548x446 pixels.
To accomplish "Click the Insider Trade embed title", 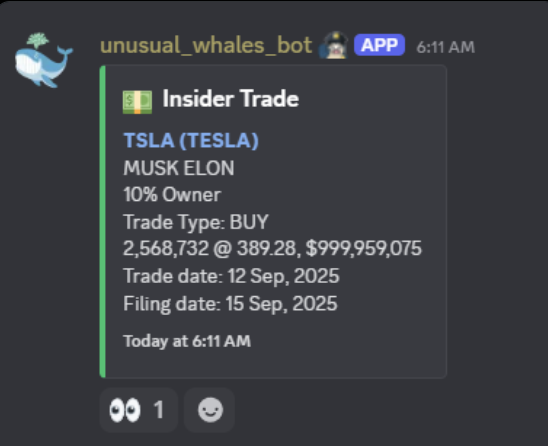I will click(231, 99).
